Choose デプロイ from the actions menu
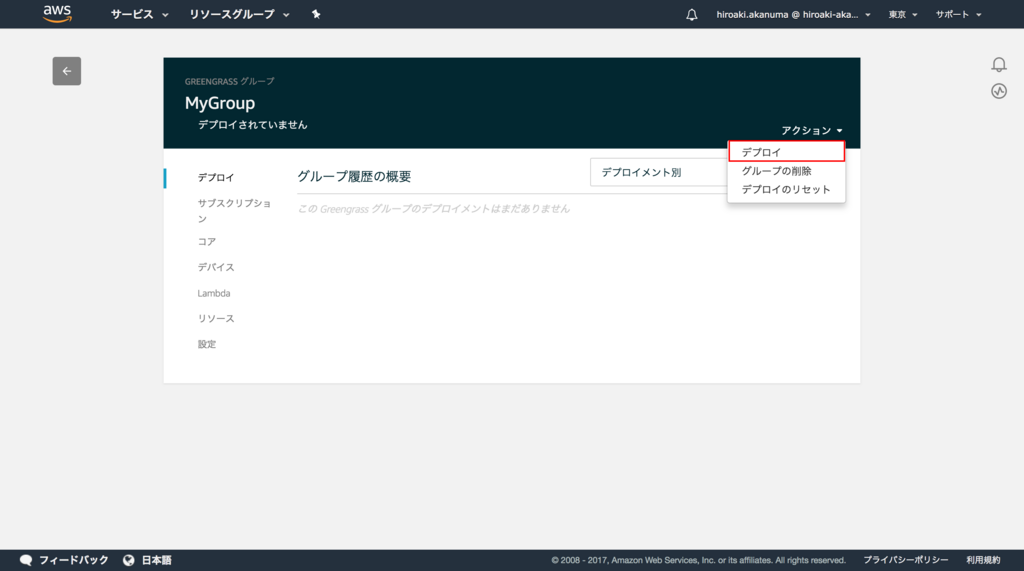The image size is (1024, 571). pos(786,152)
